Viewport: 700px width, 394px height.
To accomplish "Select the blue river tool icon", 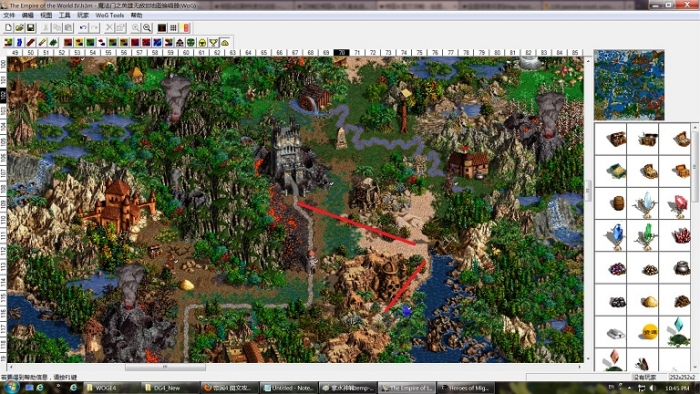I will pos(19,42).
